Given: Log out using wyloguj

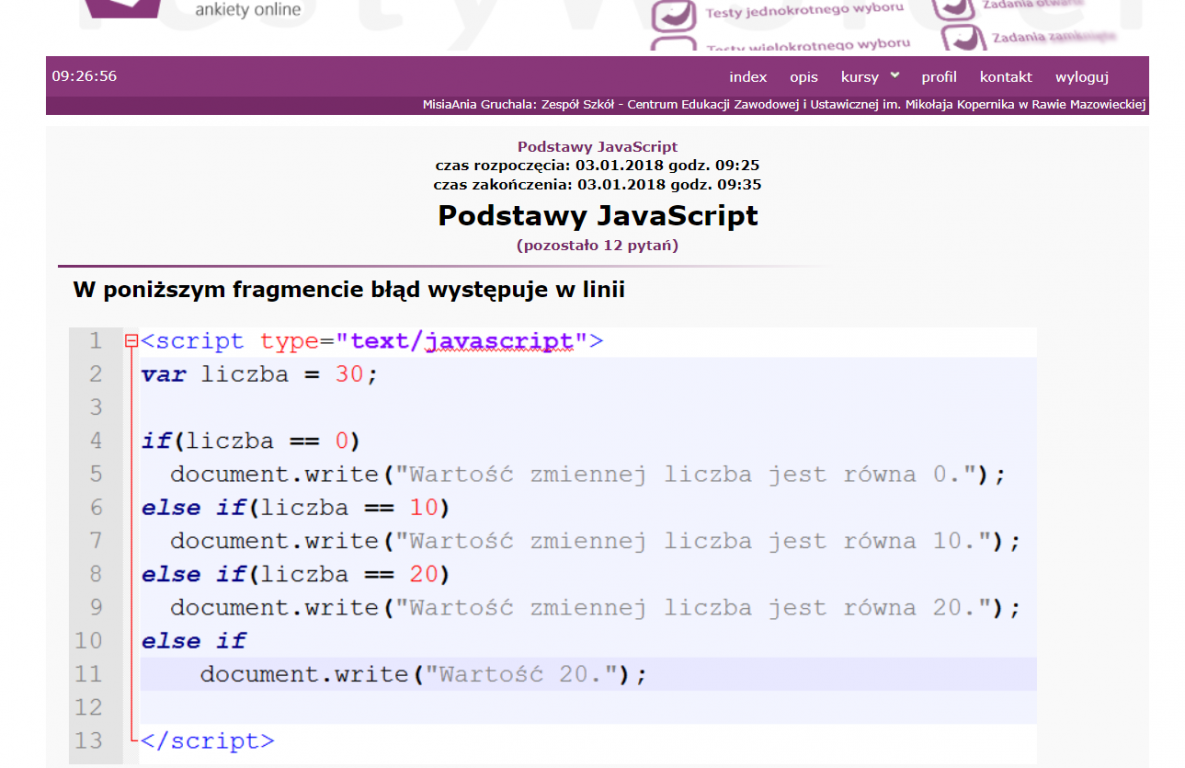Looking at the screenshot, I should pos(1081,77).
